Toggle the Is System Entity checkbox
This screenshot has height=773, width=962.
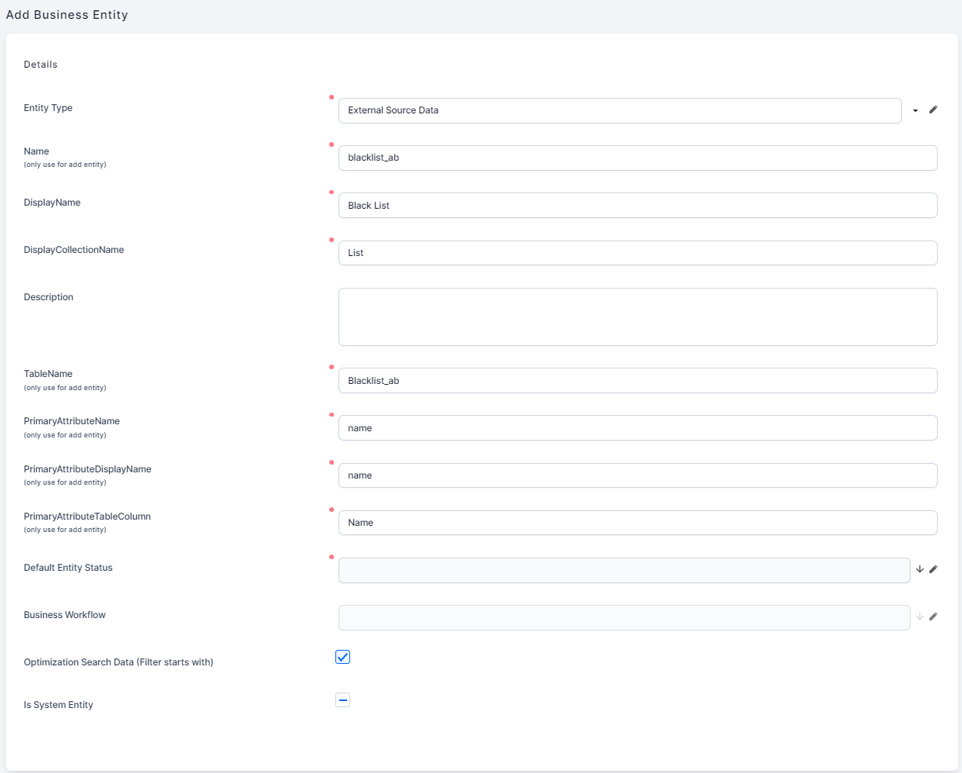[x=343, y=700]
